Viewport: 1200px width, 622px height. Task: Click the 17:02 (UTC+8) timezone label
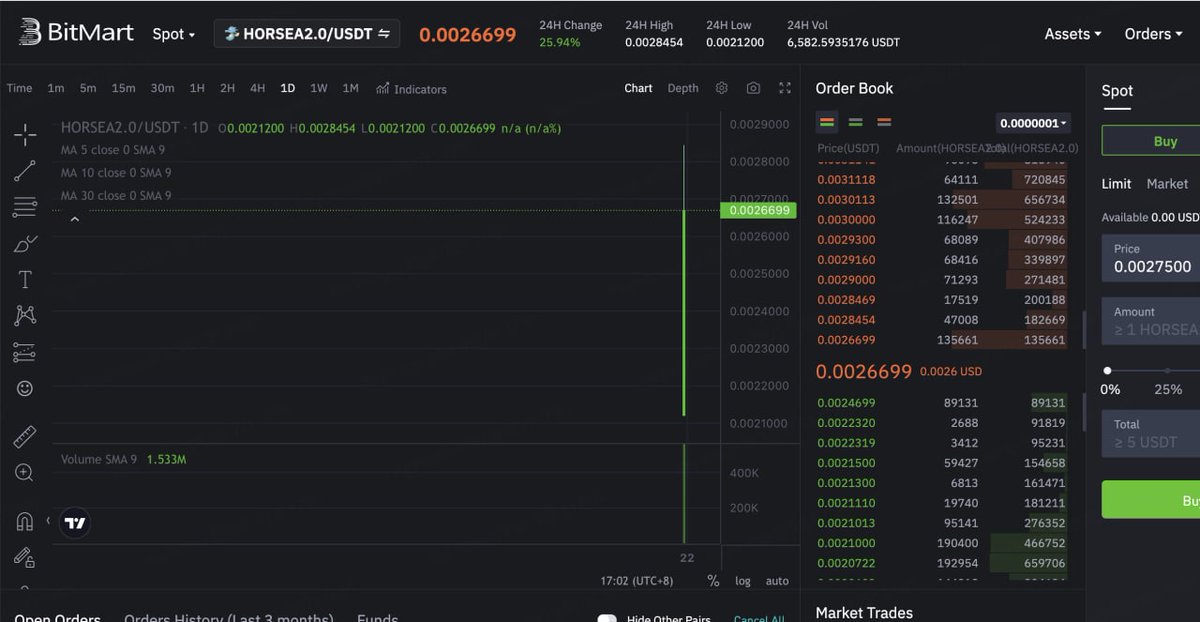tap(636, 581)
